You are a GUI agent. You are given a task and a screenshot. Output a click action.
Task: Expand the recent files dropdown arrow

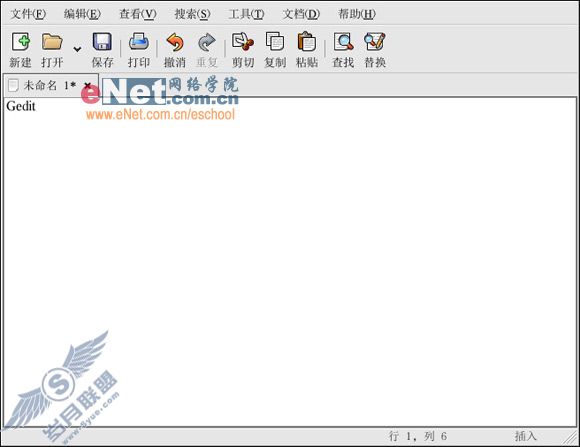pos(77,49)
